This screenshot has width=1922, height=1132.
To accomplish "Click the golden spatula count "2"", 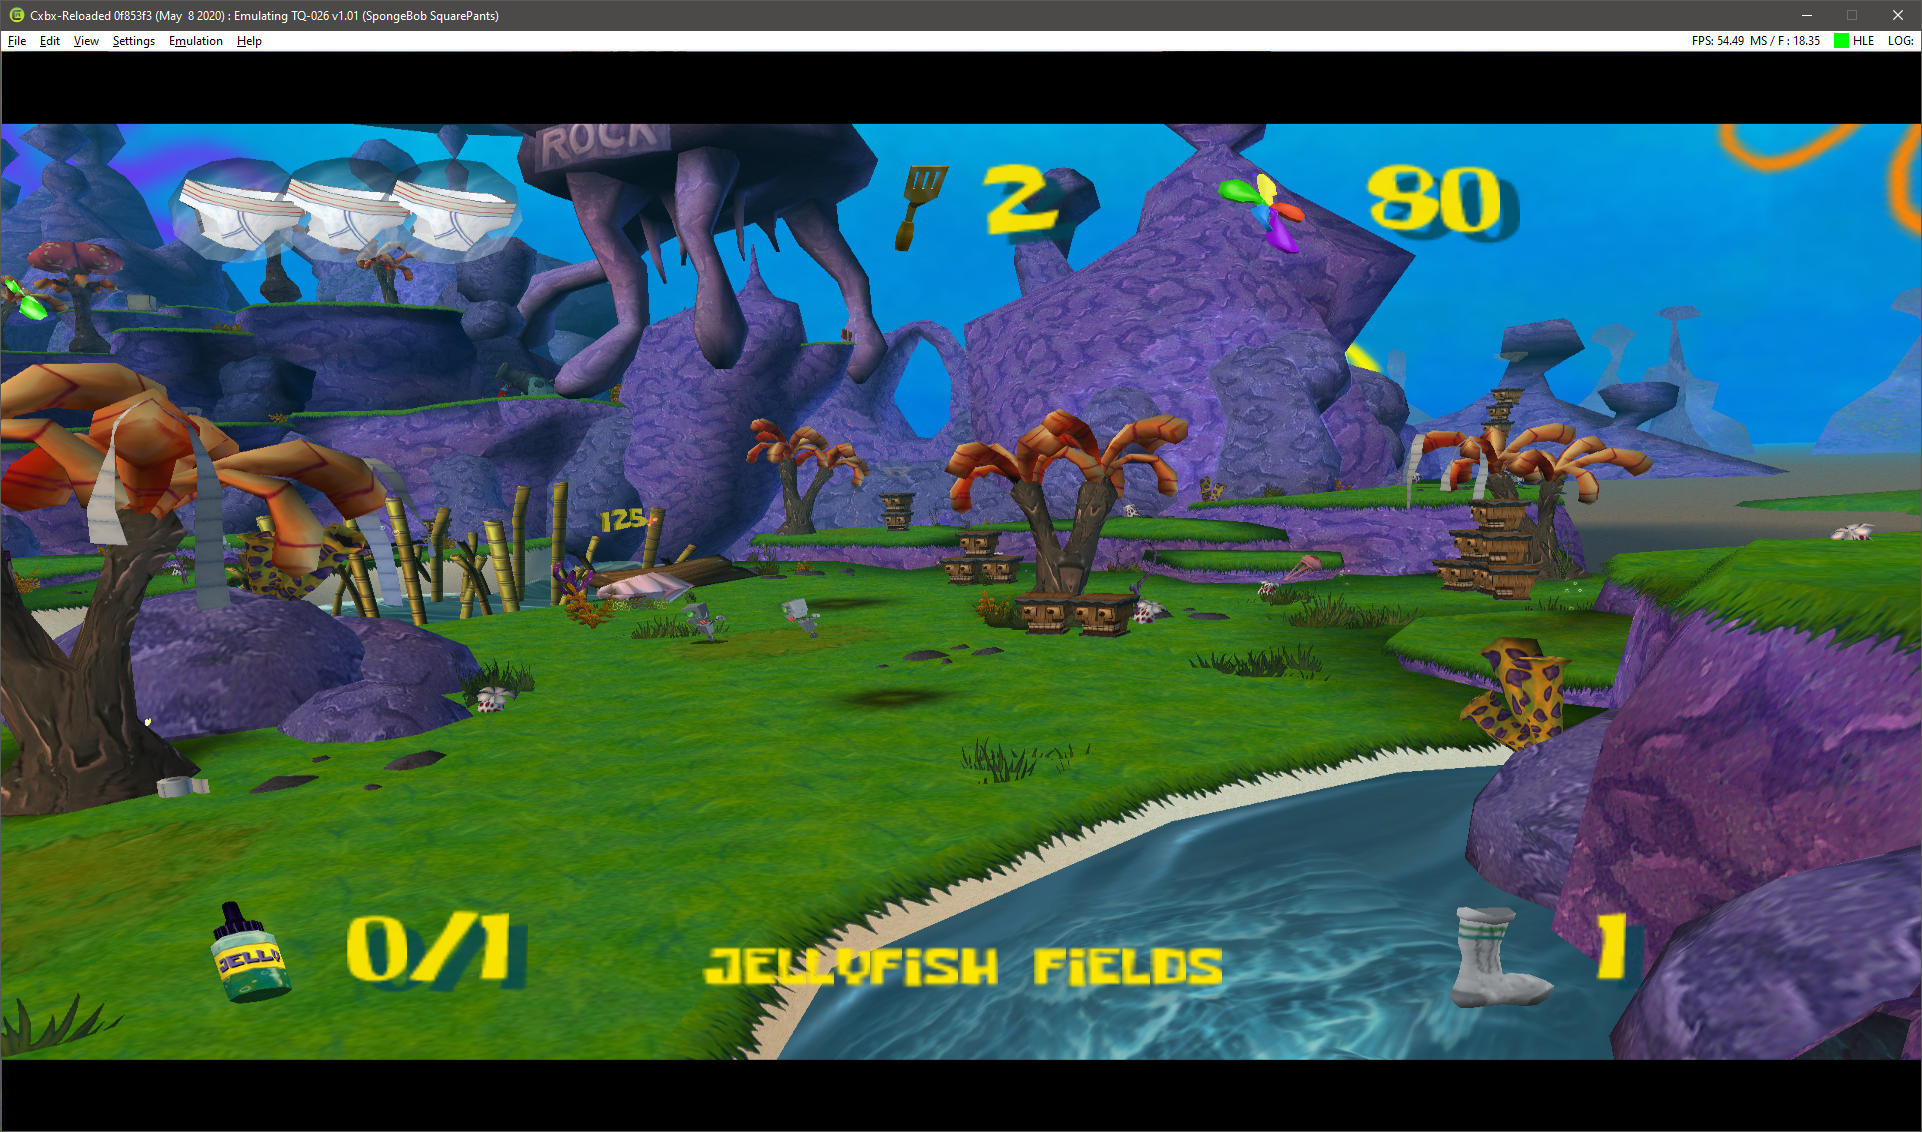I will click(1021, 200).
